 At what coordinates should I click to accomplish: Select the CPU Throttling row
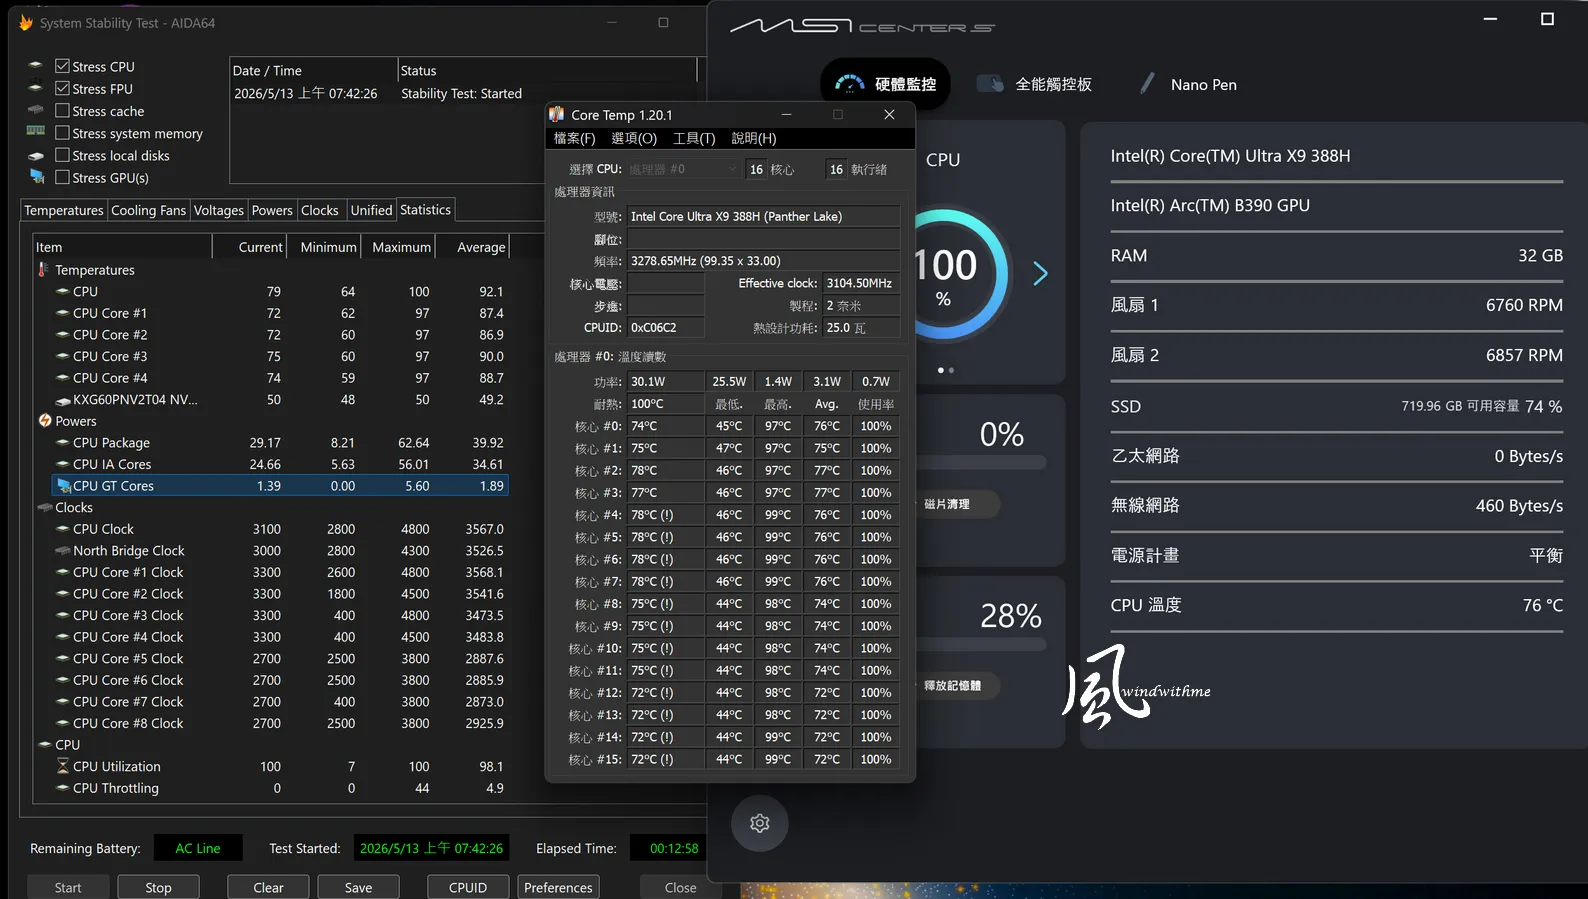pyautogui.click(x=280, y=788)
